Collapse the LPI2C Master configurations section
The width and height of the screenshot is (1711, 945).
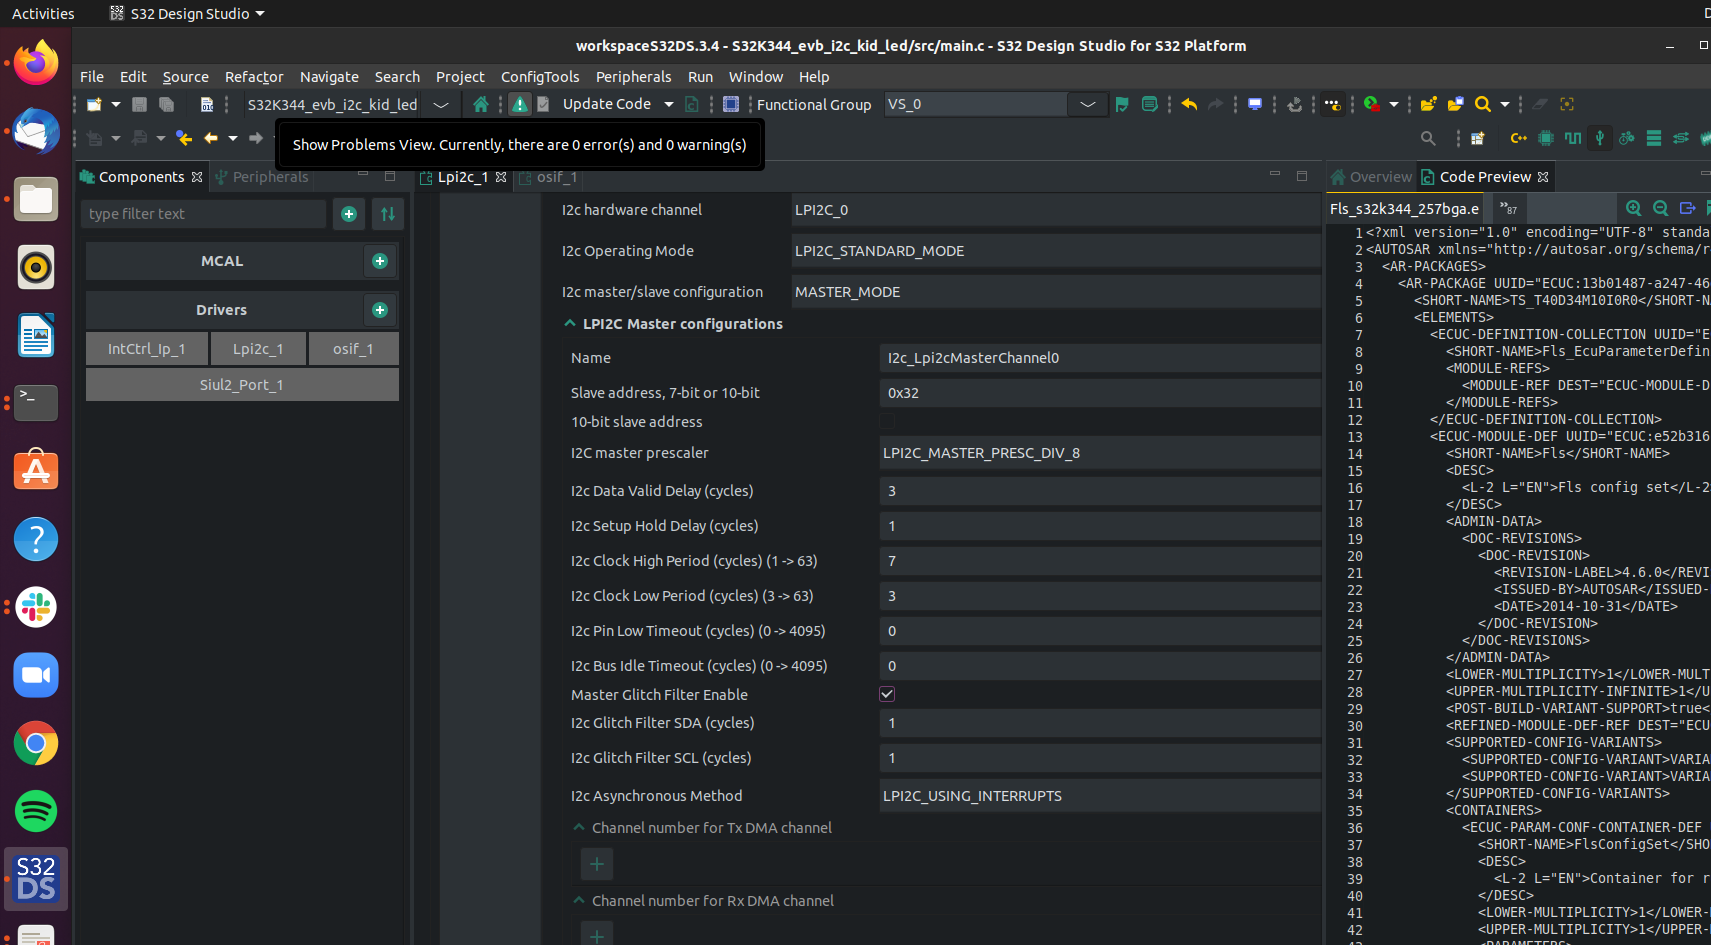569,323
